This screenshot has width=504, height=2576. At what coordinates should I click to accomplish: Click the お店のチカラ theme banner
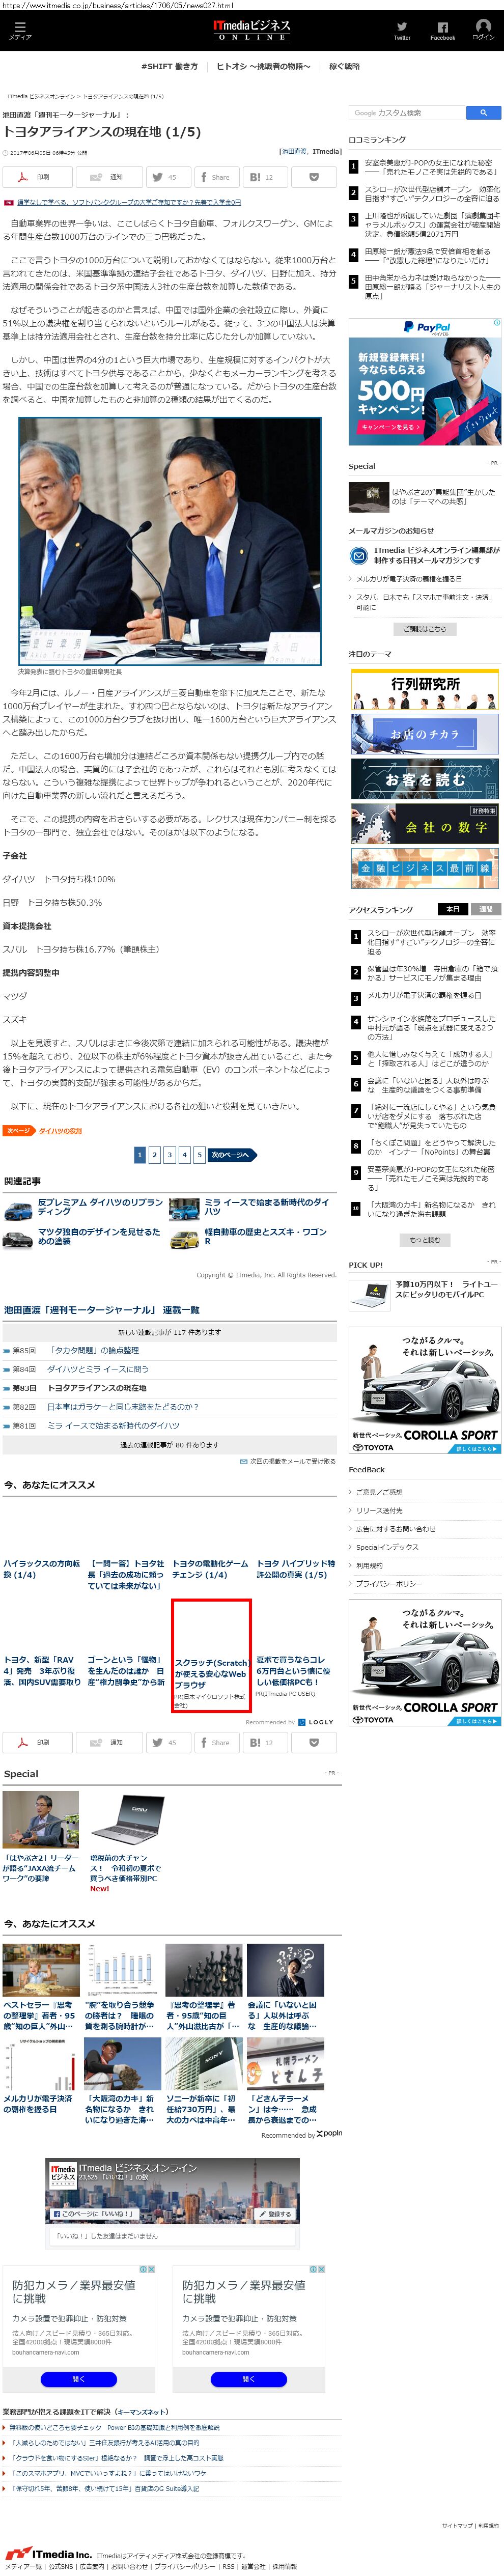425,734
